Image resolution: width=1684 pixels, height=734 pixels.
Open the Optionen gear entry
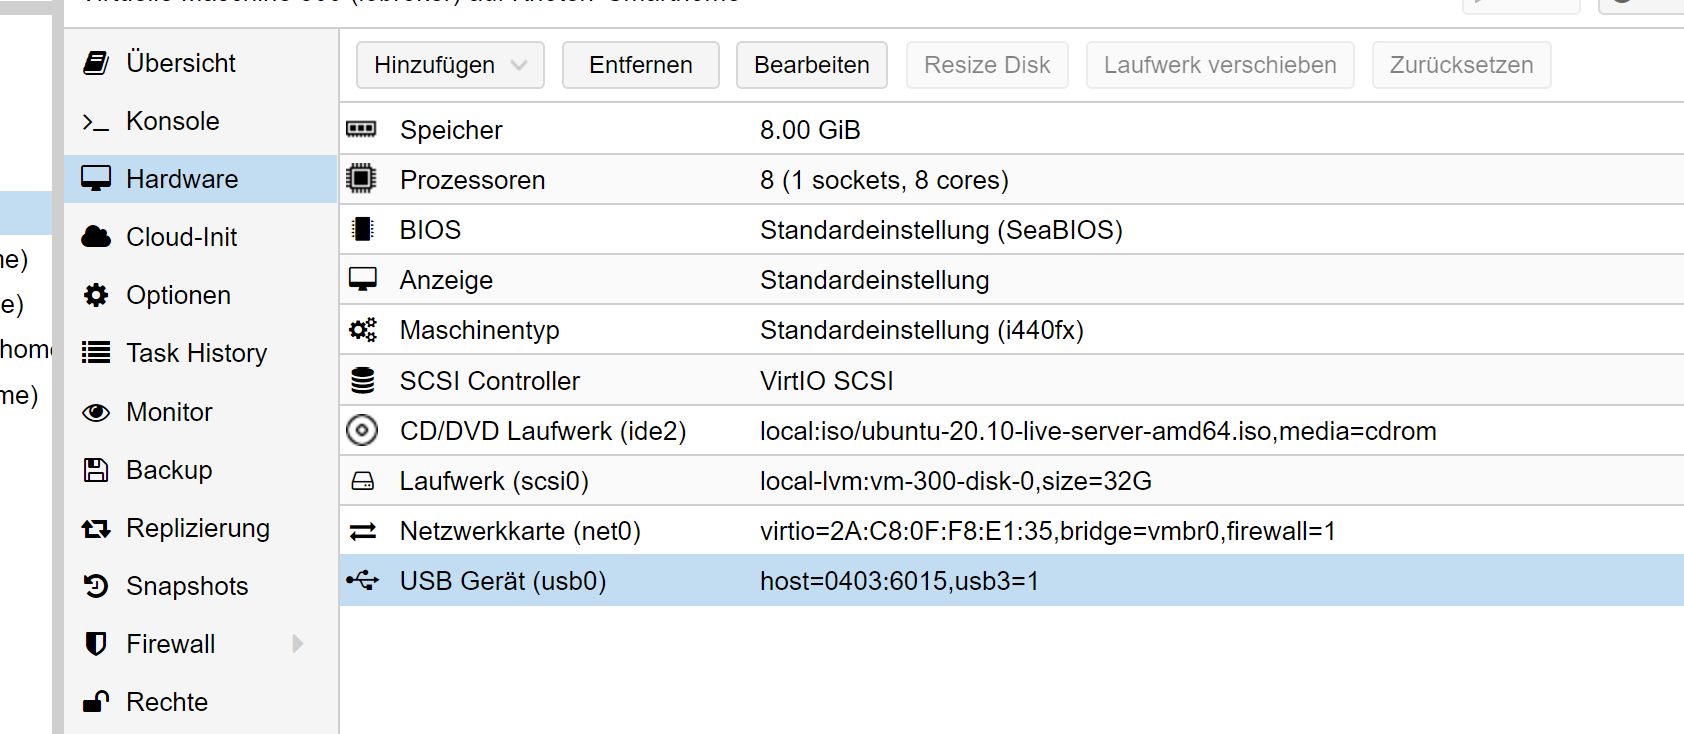click(x=178, y=295)
